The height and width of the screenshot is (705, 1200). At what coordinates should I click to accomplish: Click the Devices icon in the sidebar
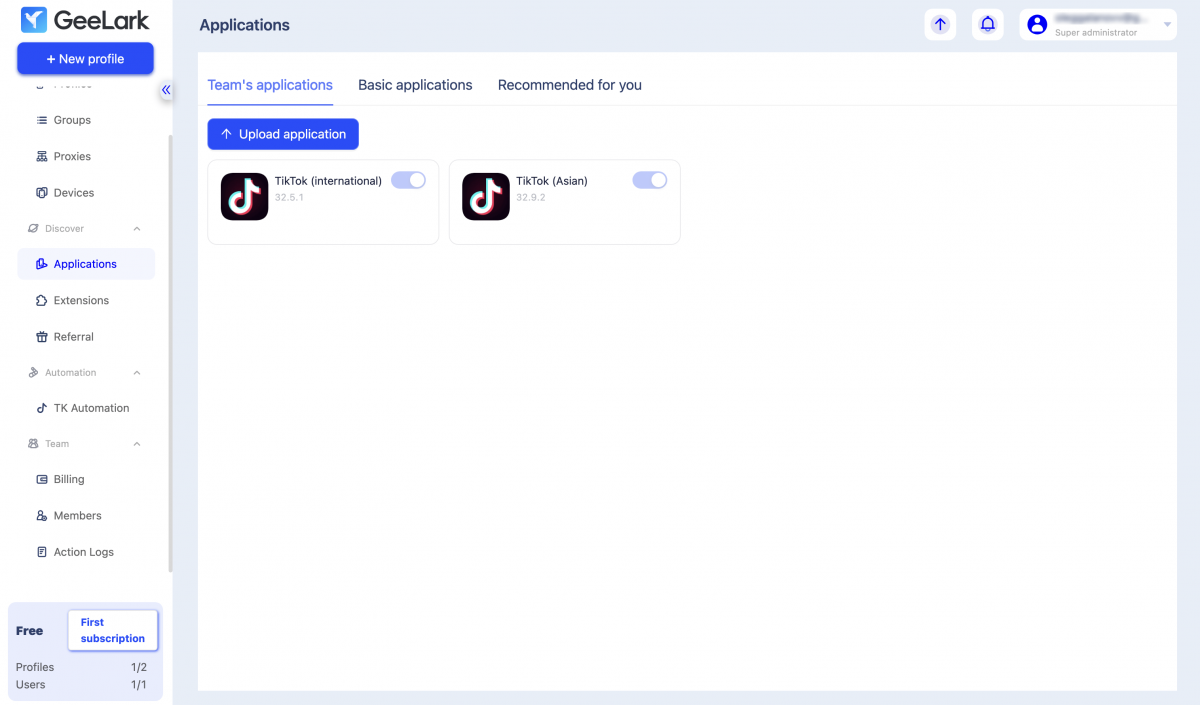(x=42, y=193)
